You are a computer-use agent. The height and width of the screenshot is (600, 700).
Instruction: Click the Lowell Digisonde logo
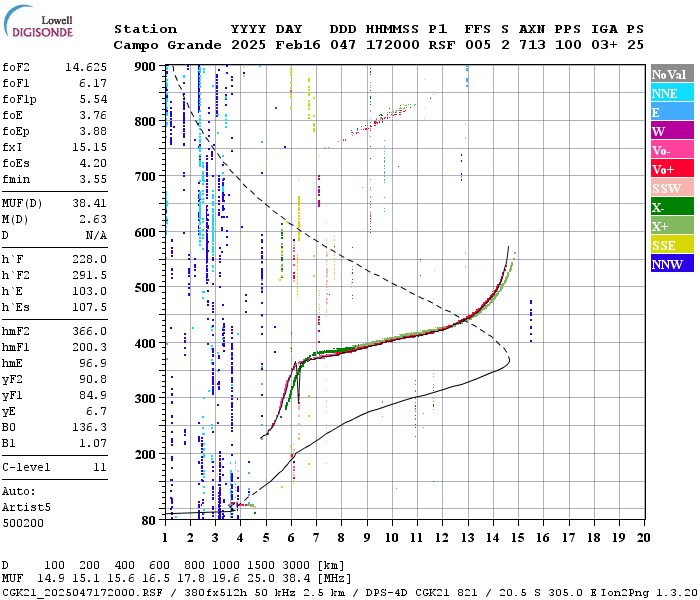(x=38, y=21)
